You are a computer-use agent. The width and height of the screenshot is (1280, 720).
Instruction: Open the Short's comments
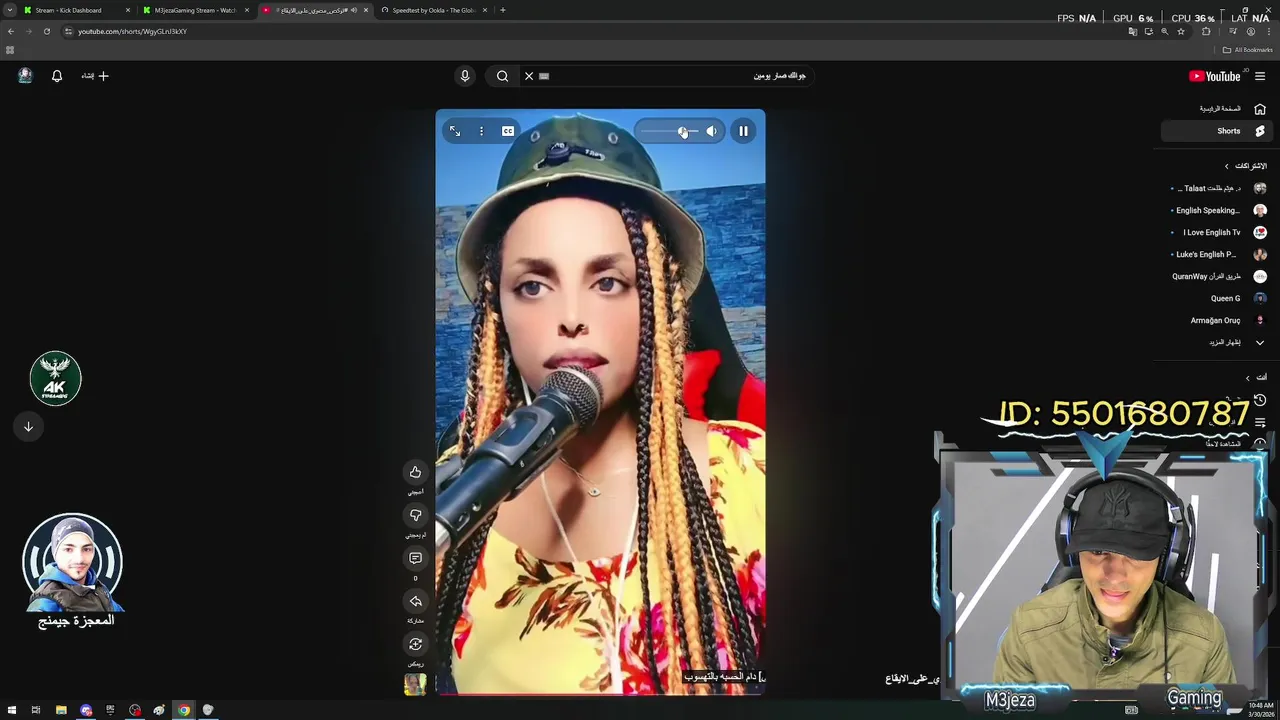pyautogui.click(x=415, y=558)
